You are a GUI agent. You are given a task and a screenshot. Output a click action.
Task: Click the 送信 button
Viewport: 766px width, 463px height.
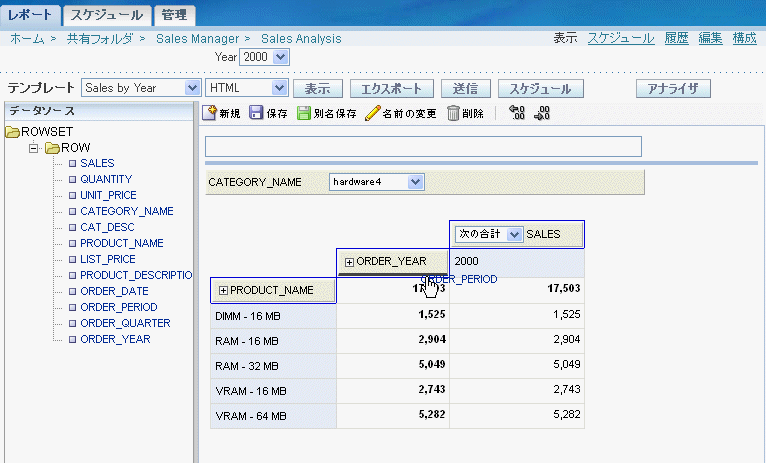point(466,88)
